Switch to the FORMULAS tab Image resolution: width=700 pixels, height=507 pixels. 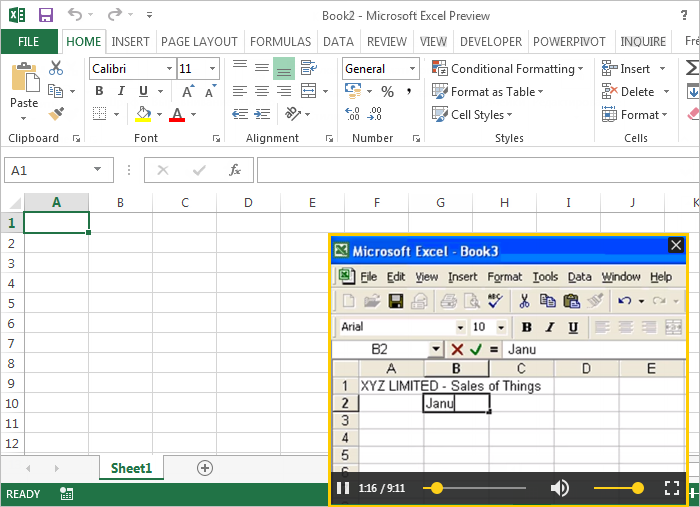pos(280,42)
